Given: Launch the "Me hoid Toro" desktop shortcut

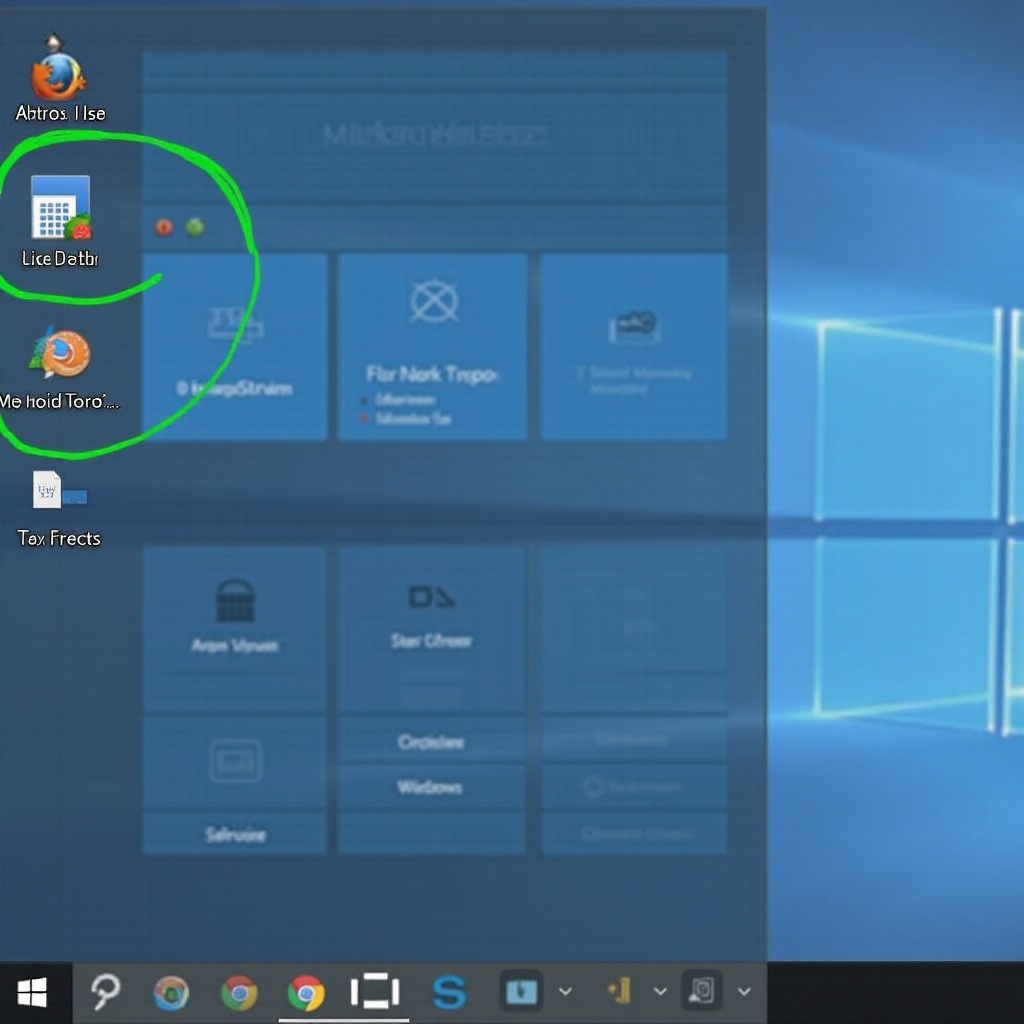Looking at the screenshot, I should [60, 355].
